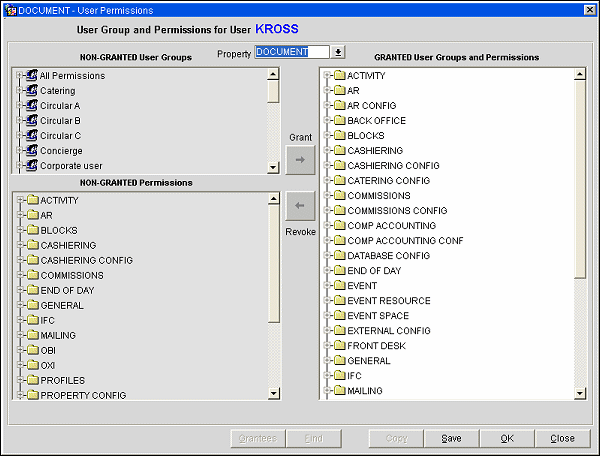Click the CASHIERING folder icon in non-granted permissions
The width and height of the screenshot is (600, 456).
point(33,246)
